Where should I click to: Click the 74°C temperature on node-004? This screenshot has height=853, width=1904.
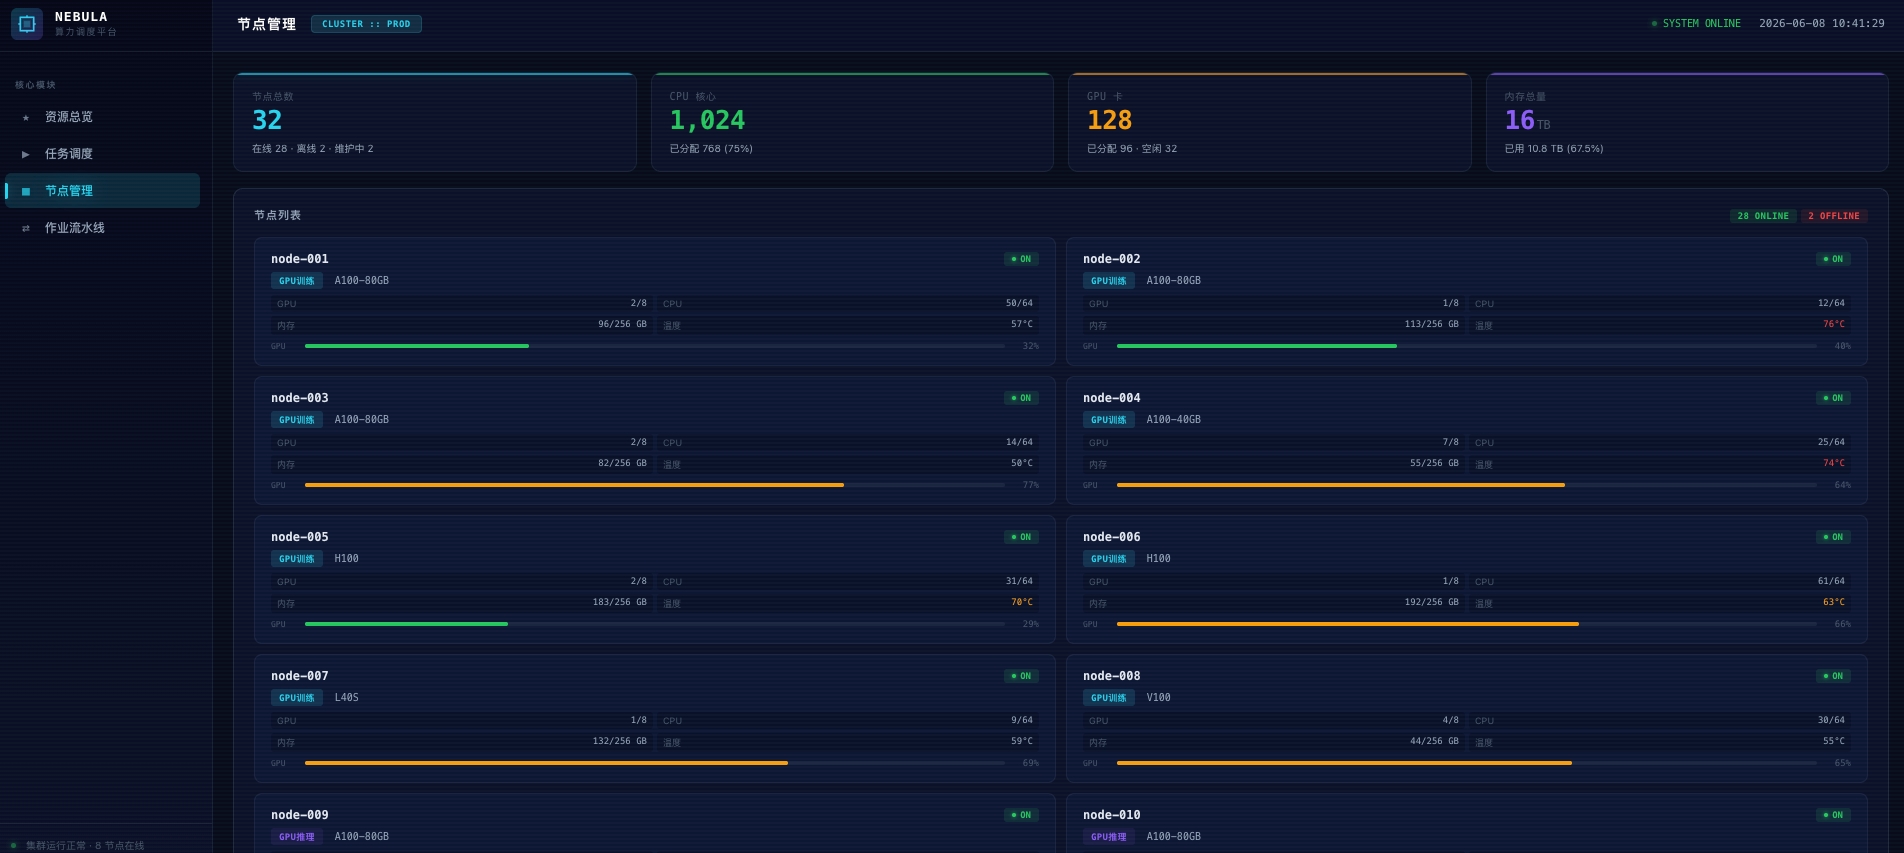tap(1834, 463)
